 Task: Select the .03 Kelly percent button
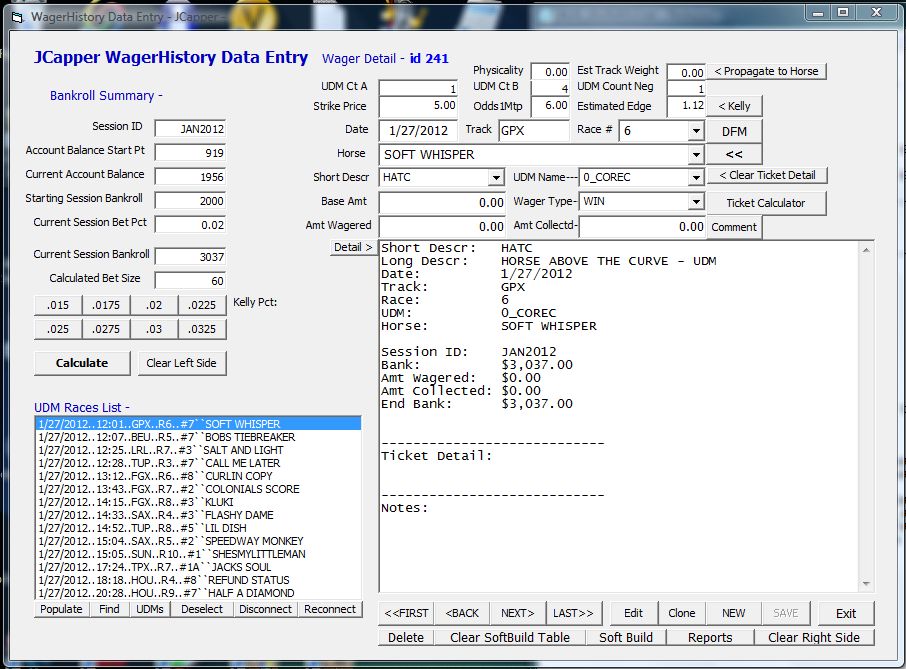pos(154,329)
